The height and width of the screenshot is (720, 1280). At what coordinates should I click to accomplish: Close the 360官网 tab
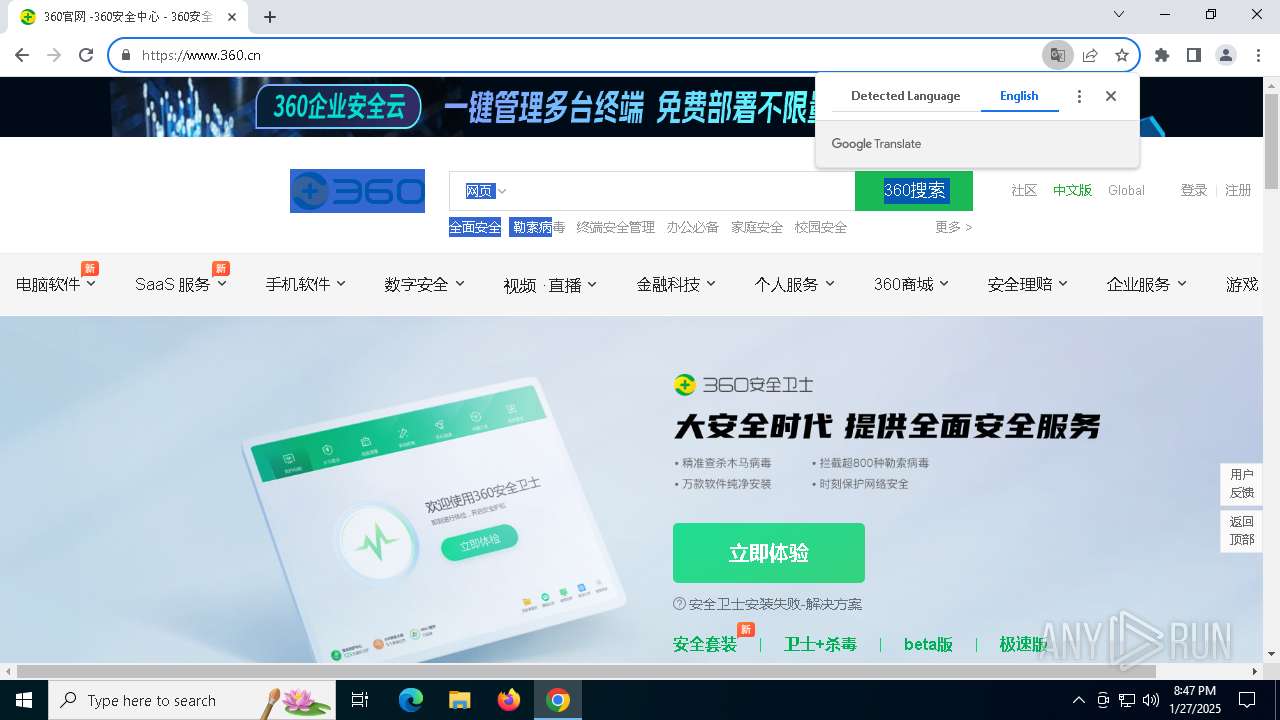pos(232,16)
